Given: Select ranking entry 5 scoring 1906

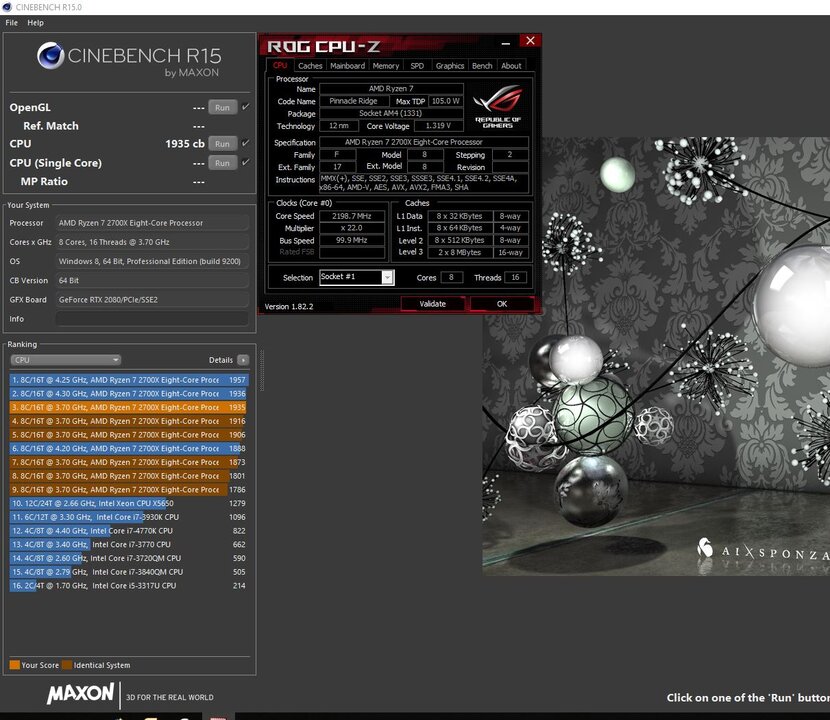Looking at the screenshot, I should 129,435.
